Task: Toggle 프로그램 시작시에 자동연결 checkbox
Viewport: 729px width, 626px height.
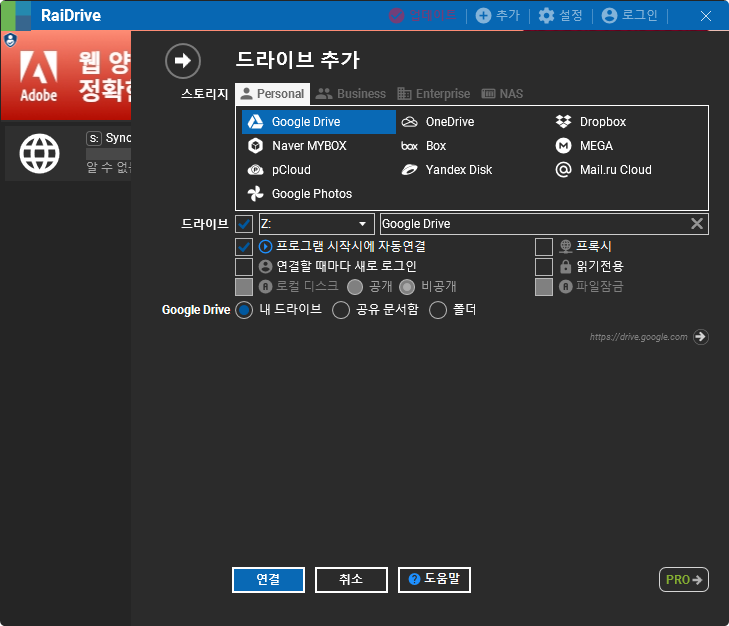Action: [x=244, y=246]
